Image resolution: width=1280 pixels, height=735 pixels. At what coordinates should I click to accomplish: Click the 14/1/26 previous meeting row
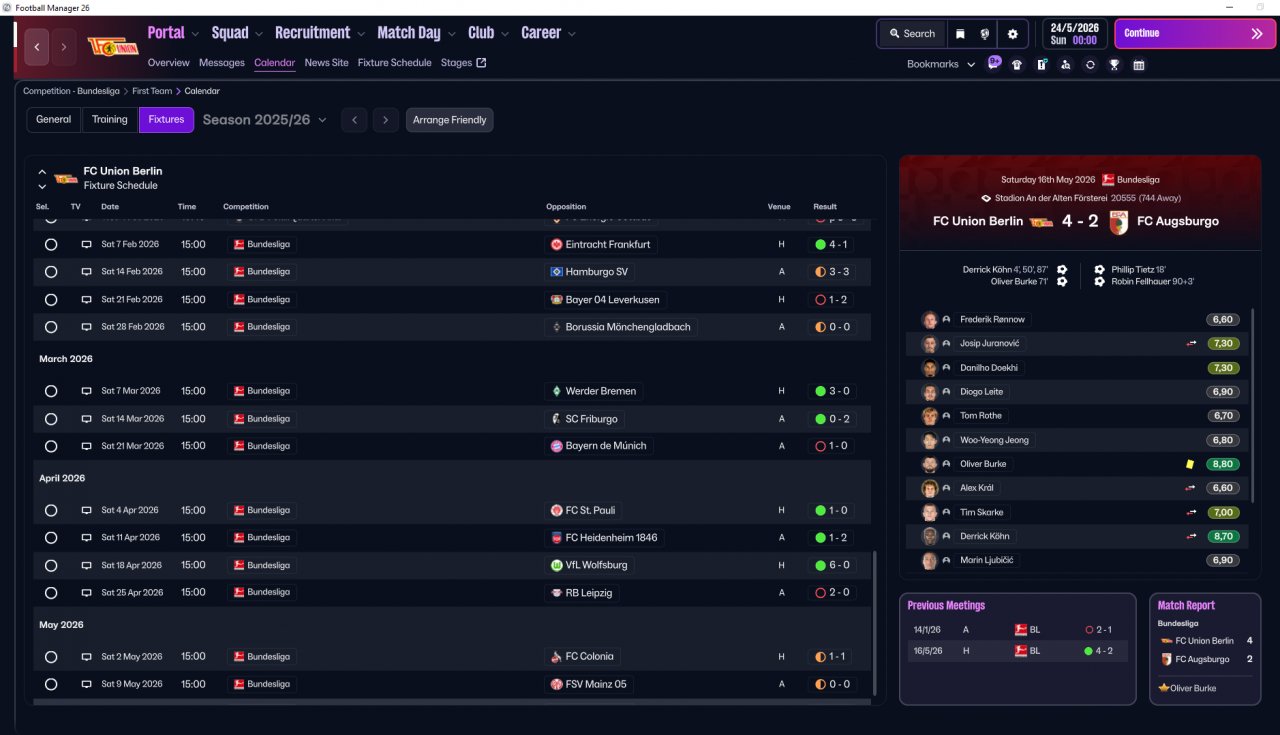1017,630
